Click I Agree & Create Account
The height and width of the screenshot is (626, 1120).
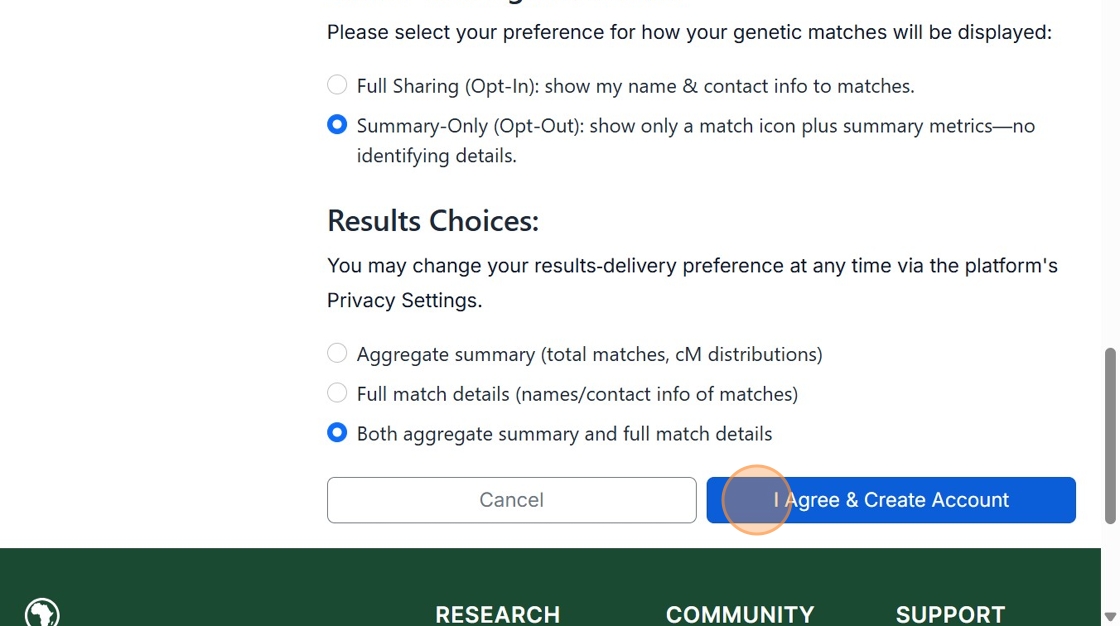tap(890, 500)
